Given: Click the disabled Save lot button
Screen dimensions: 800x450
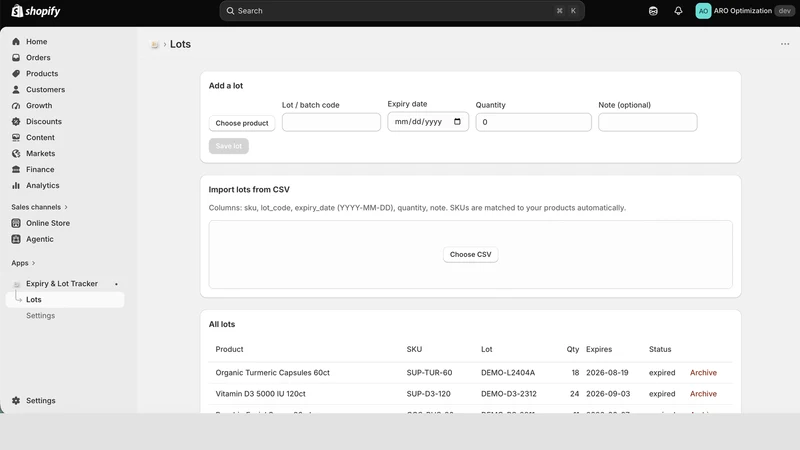Looking at the screenshot, I should [x=229, y=146].
